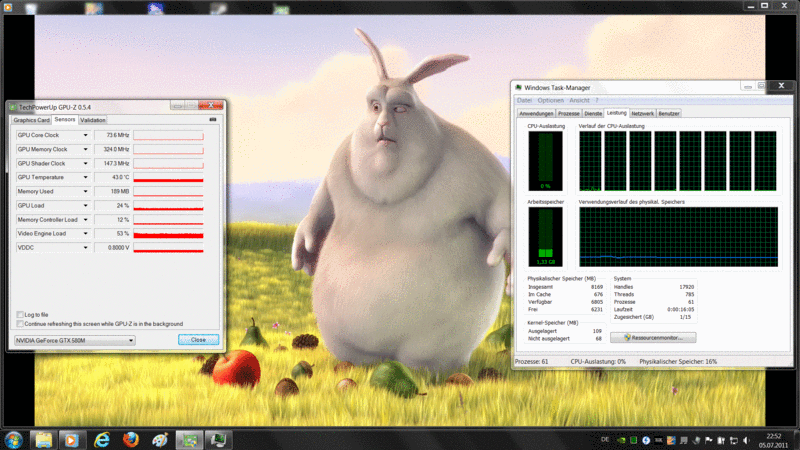Switch to Task Manager Netzwerk tab
Image resolution: width=800 pixels, height=450 pixels.
click(642, 114)
